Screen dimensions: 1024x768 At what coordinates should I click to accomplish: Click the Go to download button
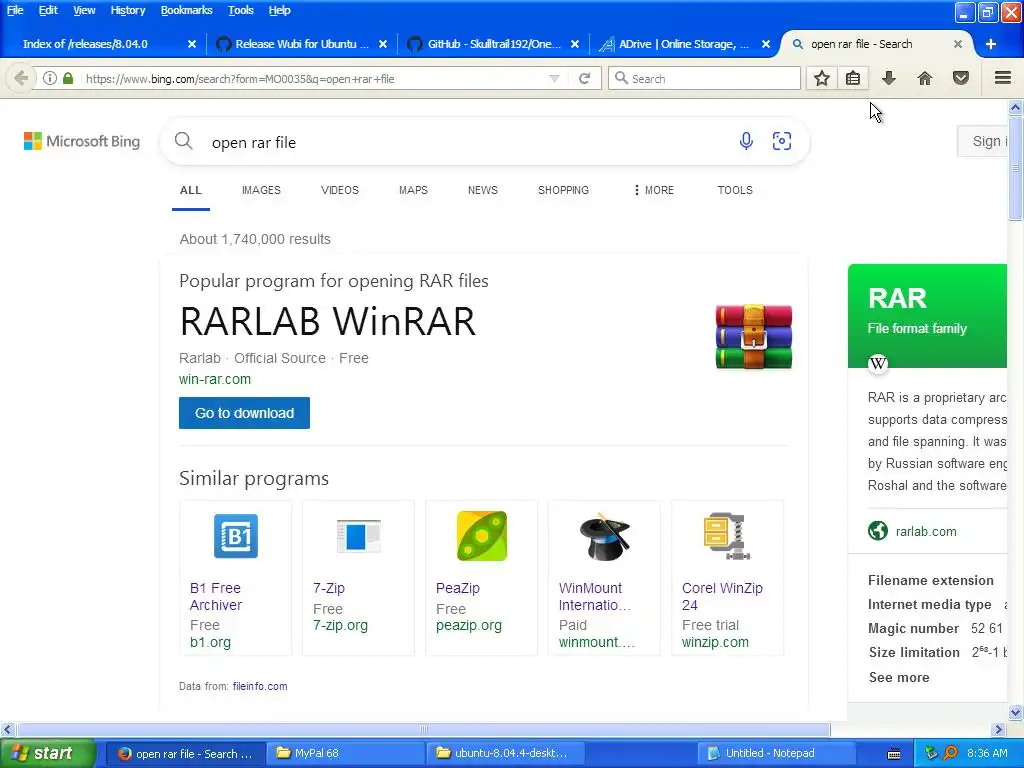point(244,413)
